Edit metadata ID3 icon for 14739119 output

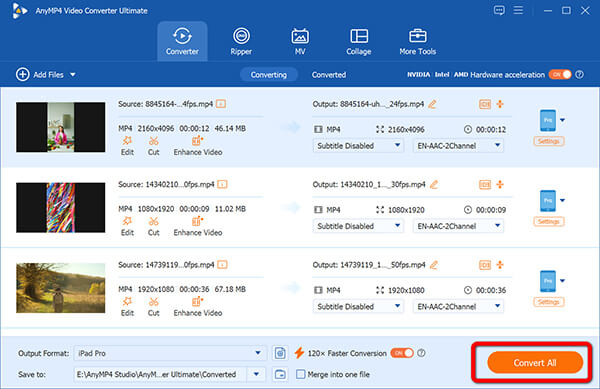point(485,265)
